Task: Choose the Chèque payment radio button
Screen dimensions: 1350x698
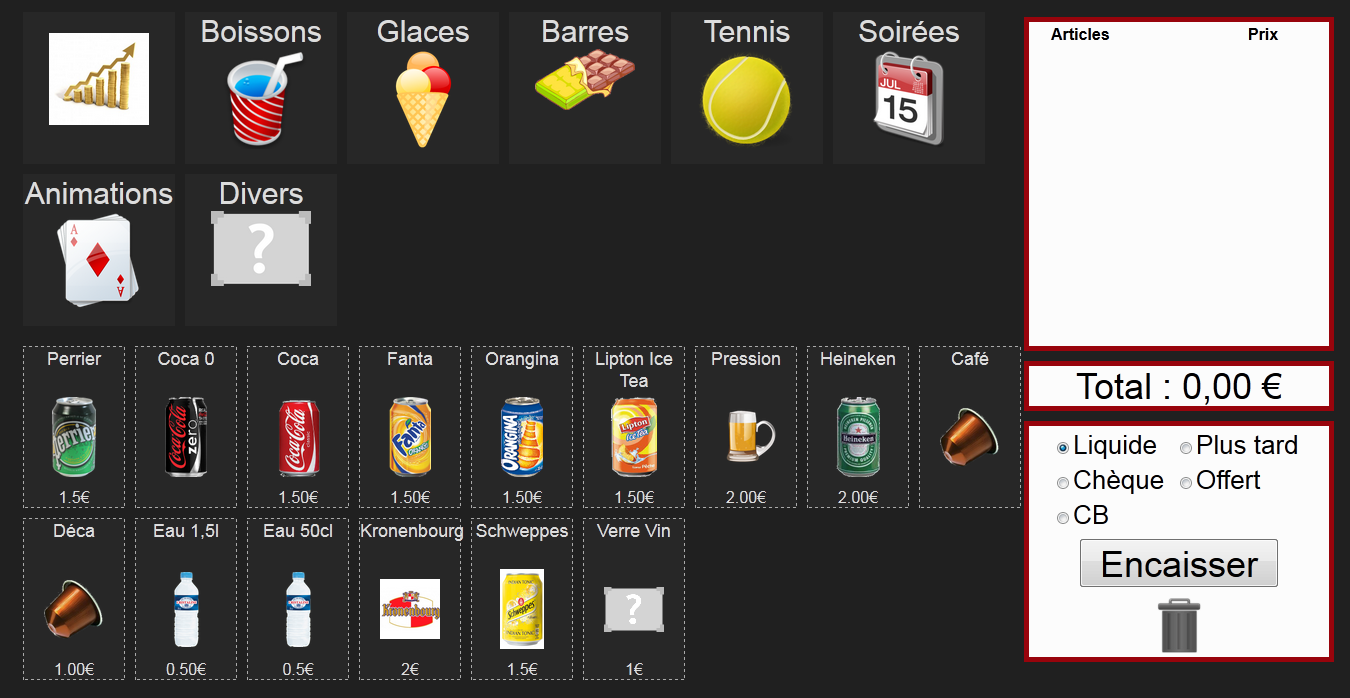Action: point(1063,483)
